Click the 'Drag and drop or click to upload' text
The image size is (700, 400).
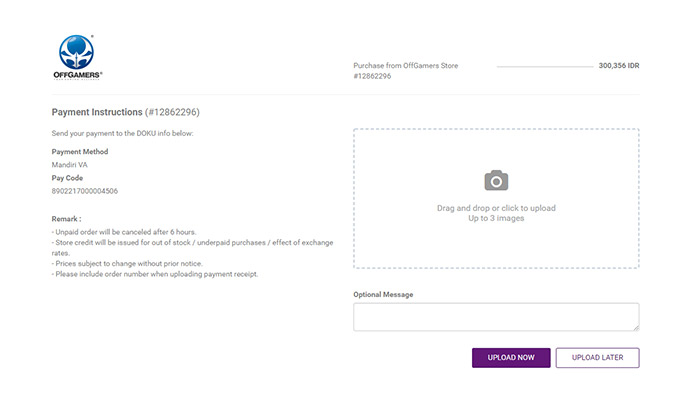(x=496, y=208)
